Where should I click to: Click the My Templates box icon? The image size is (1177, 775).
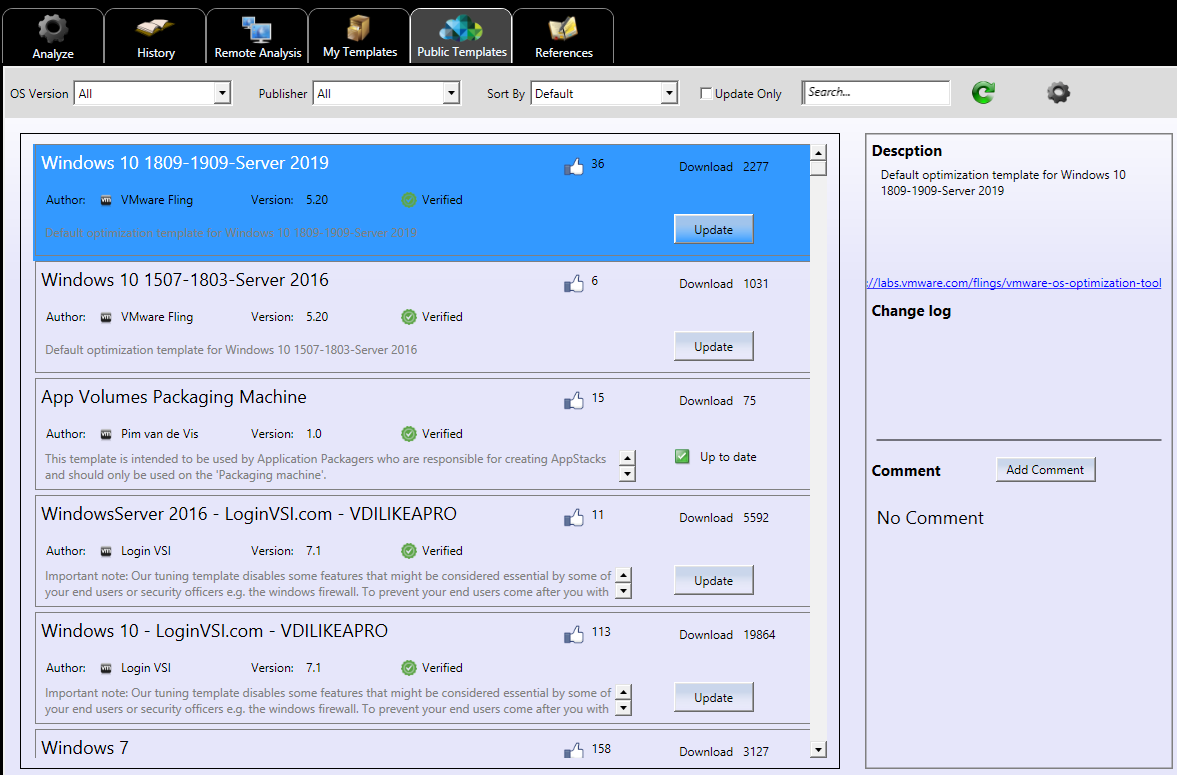click(359, 29)
